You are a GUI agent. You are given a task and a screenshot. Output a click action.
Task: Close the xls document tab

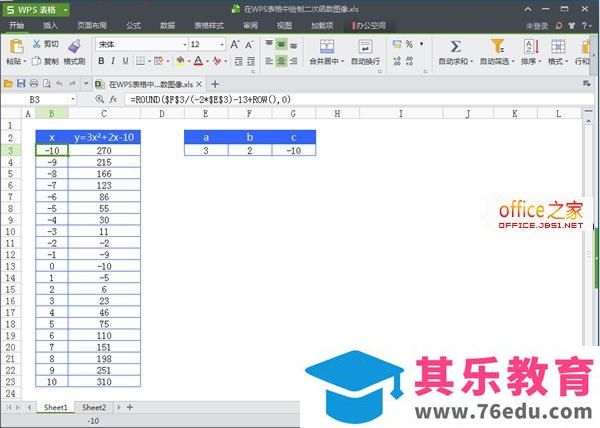(199, 84)
